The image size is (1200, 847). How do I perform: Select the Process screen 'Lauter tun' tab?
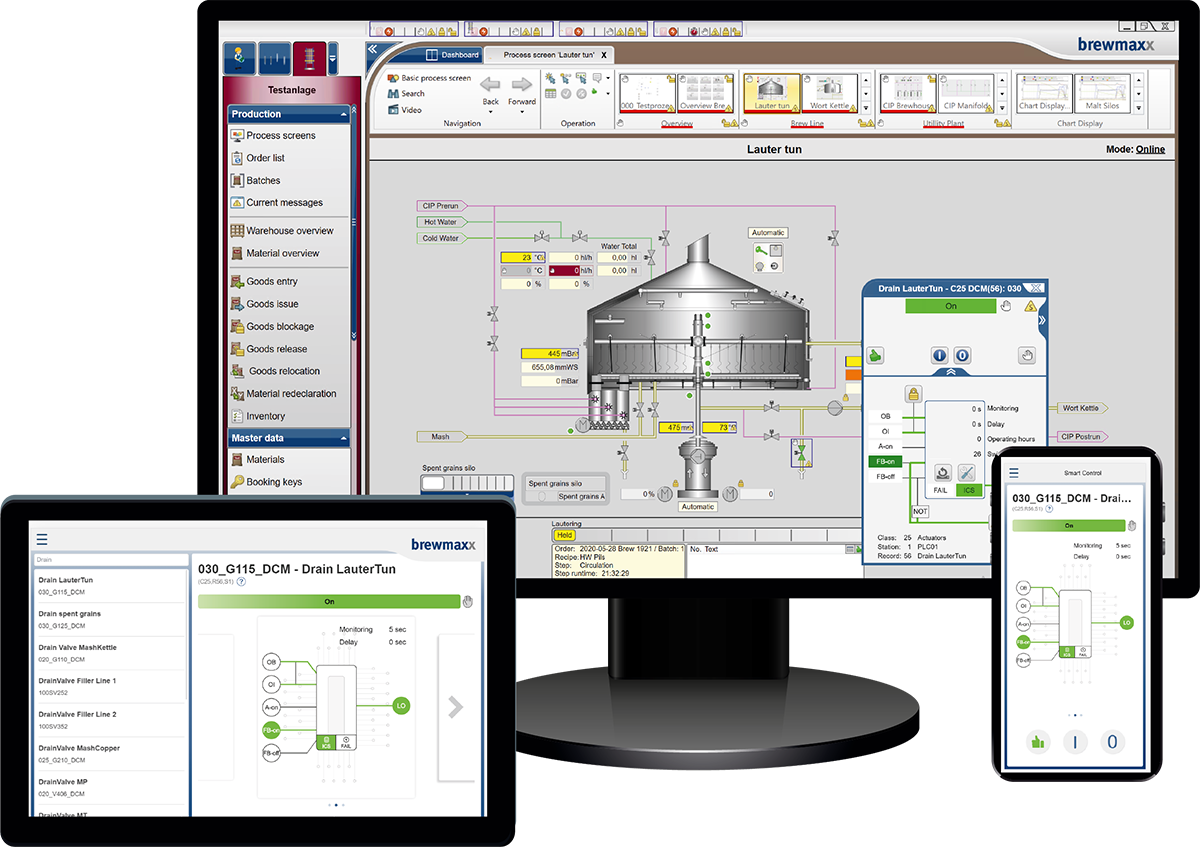(549, 55)
